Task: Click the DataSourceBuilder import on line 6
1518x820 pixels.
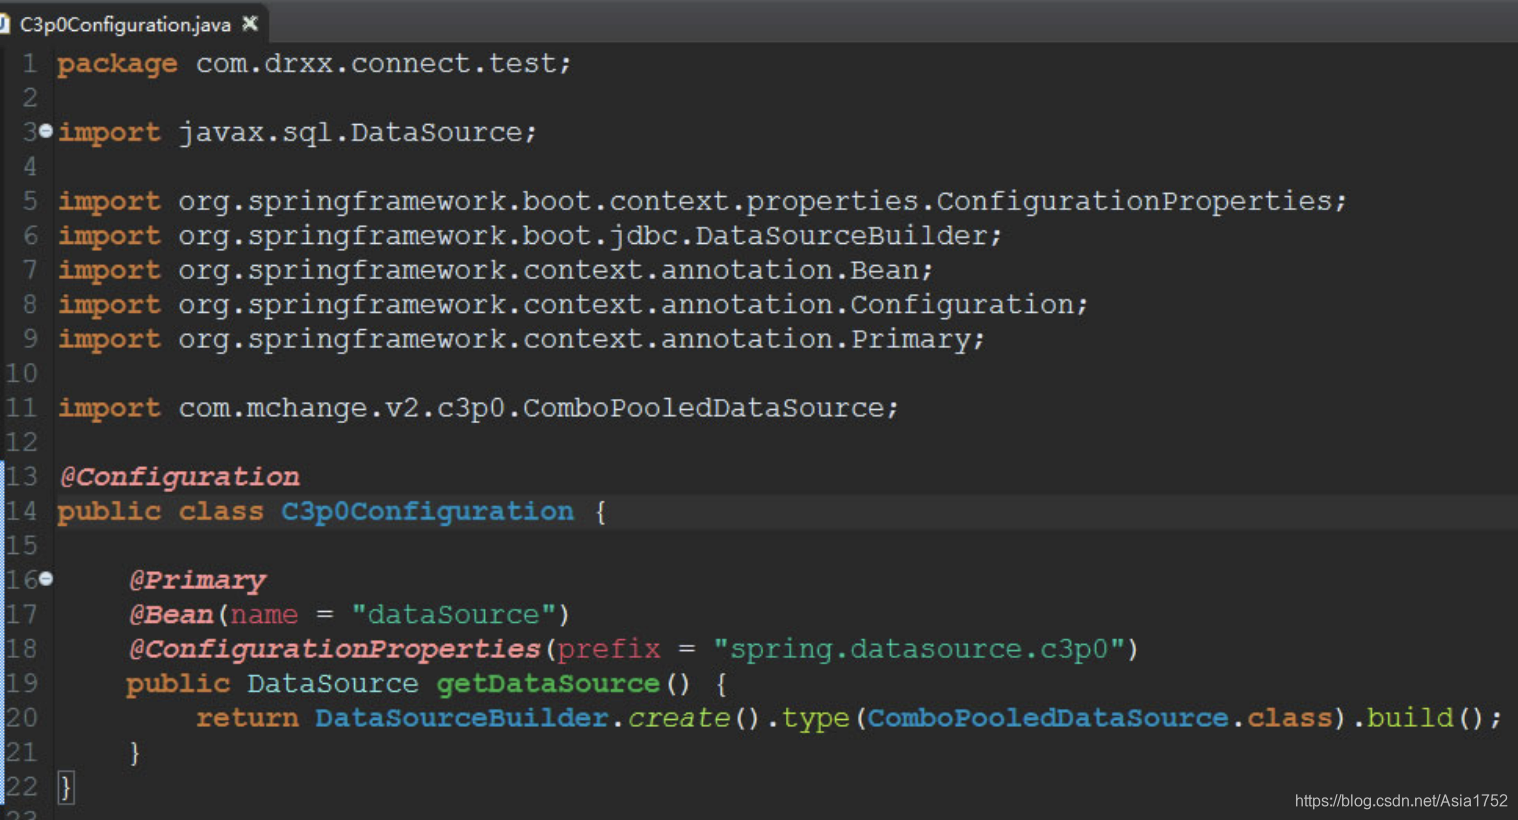Action: 529,236
